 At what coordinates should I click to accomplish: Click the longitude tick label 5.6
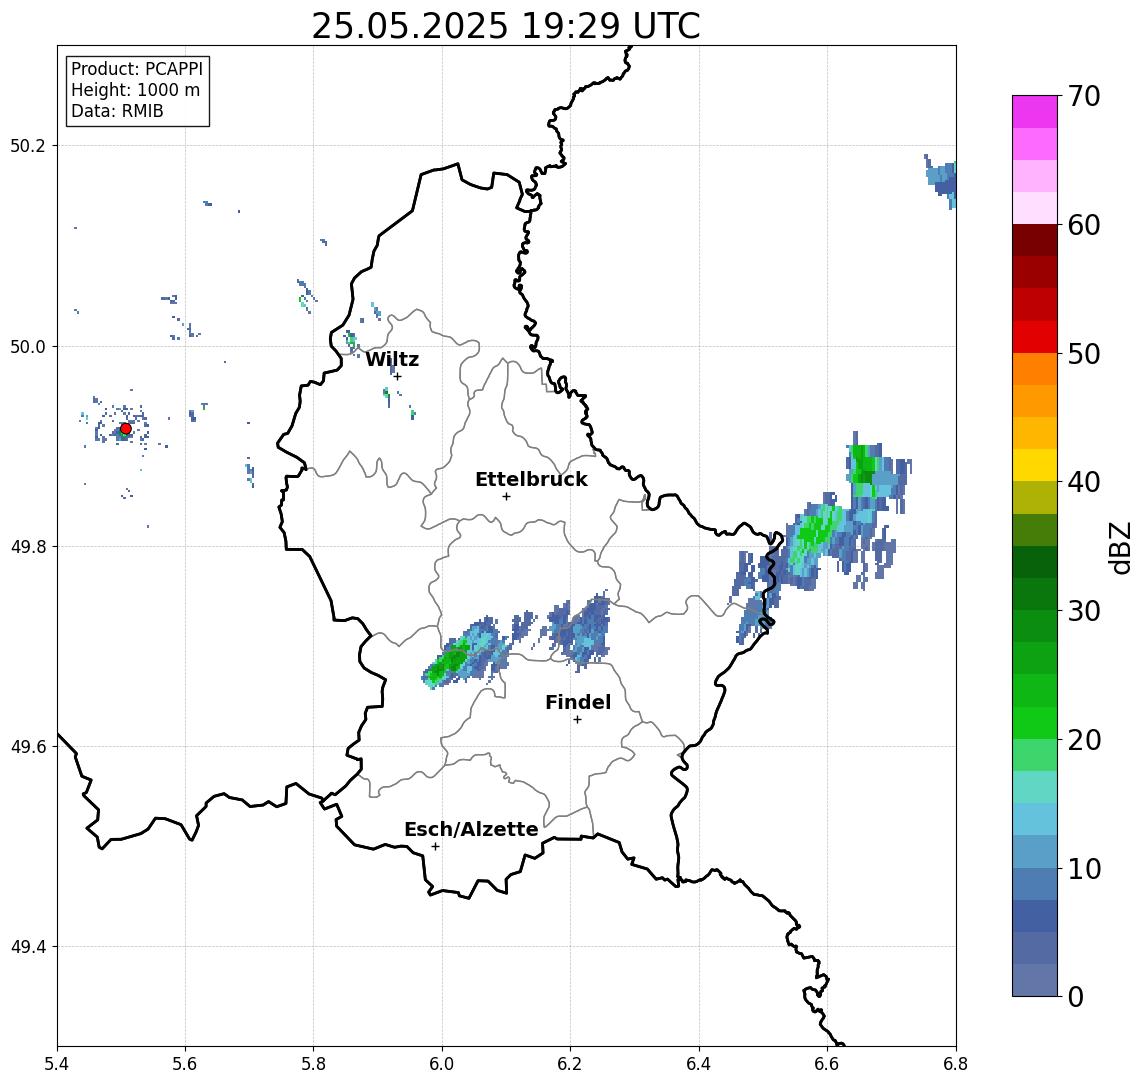click(x=185, y=1064)
